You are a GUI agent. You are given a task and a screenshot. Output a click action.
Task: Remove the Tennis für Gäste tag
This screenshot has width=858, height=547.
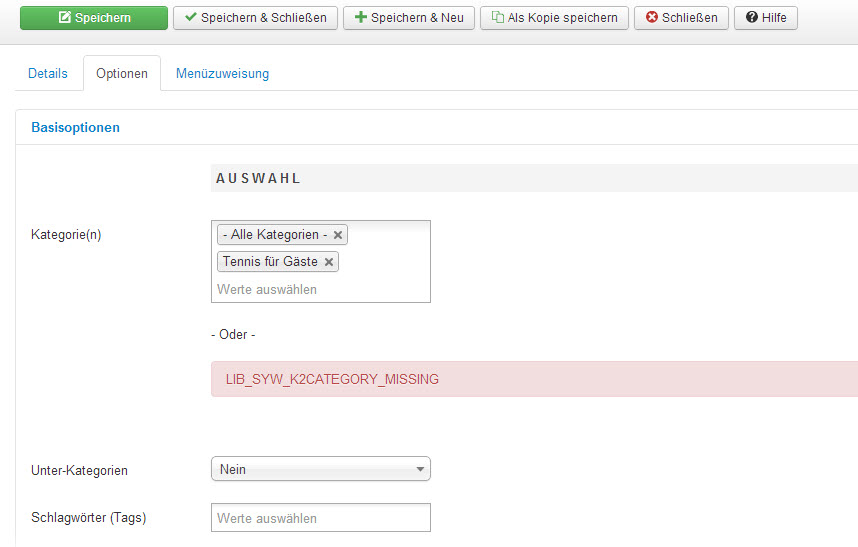tap(329, 262)
